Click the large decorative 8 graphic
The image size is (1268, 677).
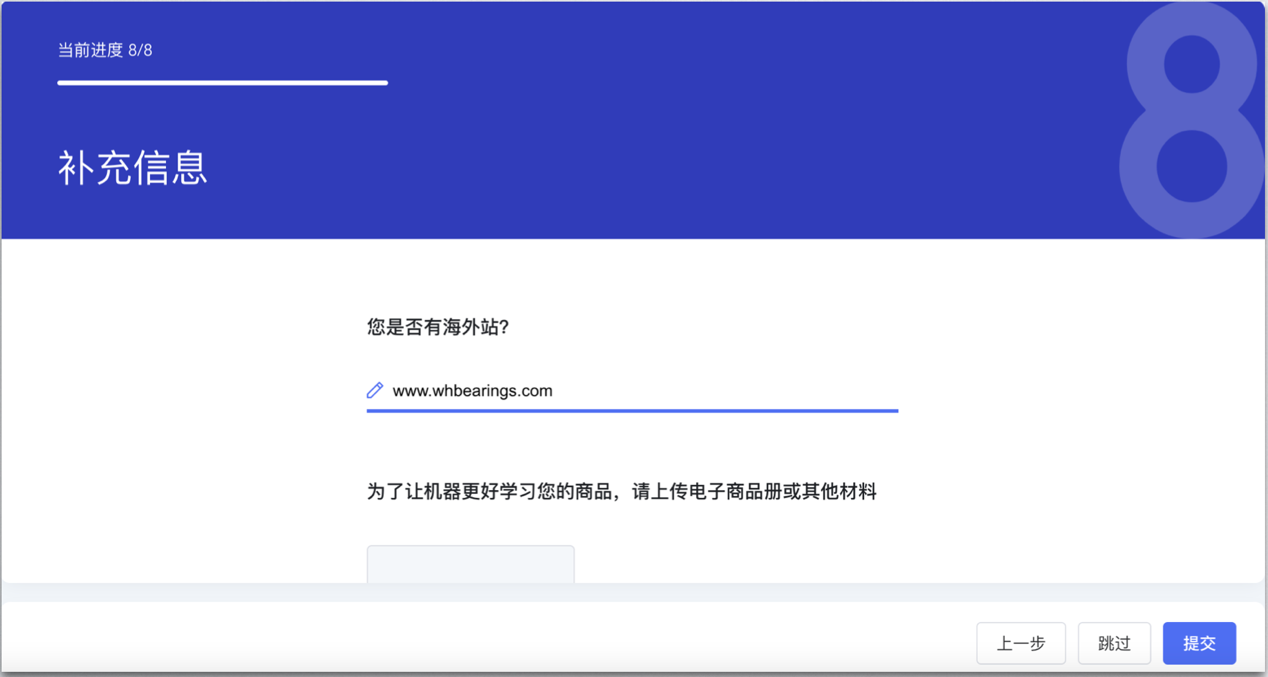(x=1191, y=117)
